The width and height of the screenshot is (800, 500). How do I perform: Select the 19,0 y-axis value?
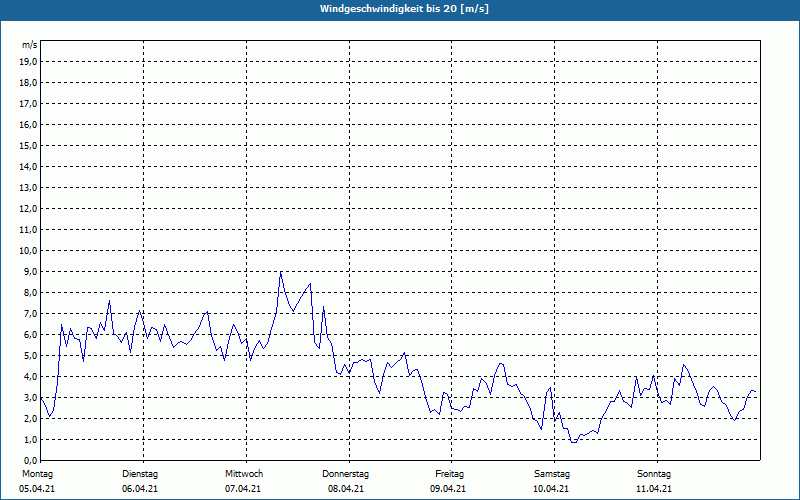29,62
